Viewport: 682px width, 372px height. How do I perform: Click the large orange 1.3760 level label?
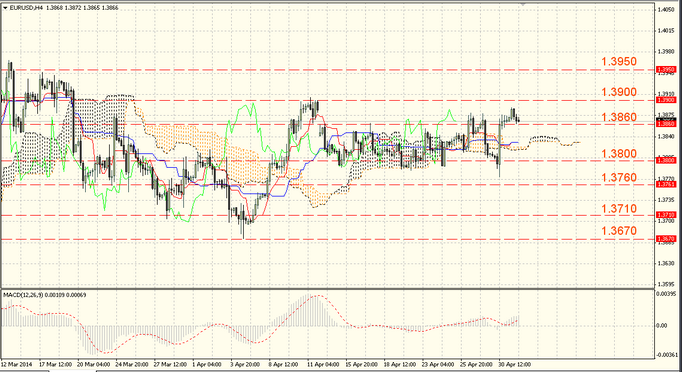point(619,178)
